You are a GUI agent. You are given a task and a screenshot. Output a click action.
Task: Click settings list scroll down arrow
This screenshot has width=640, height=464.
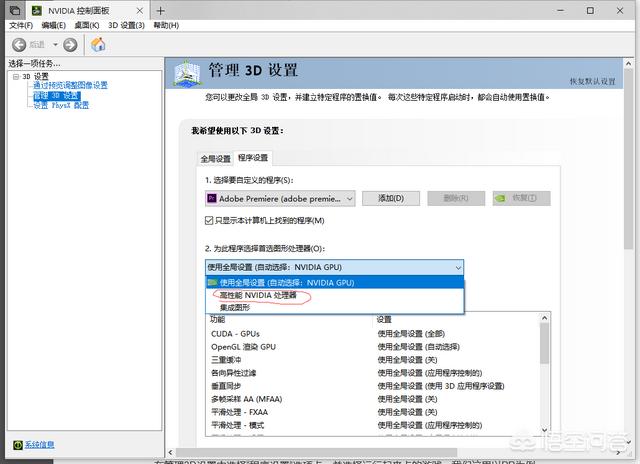544,430
